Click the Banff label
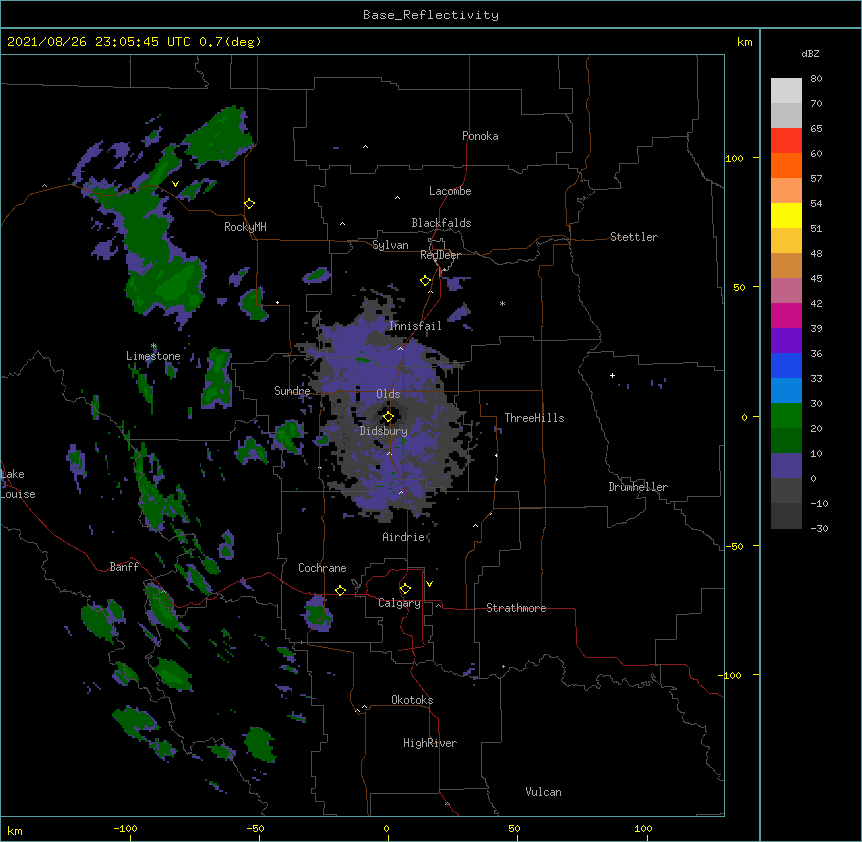Screen dimensions: 862x842 click(x=124, y=567)
